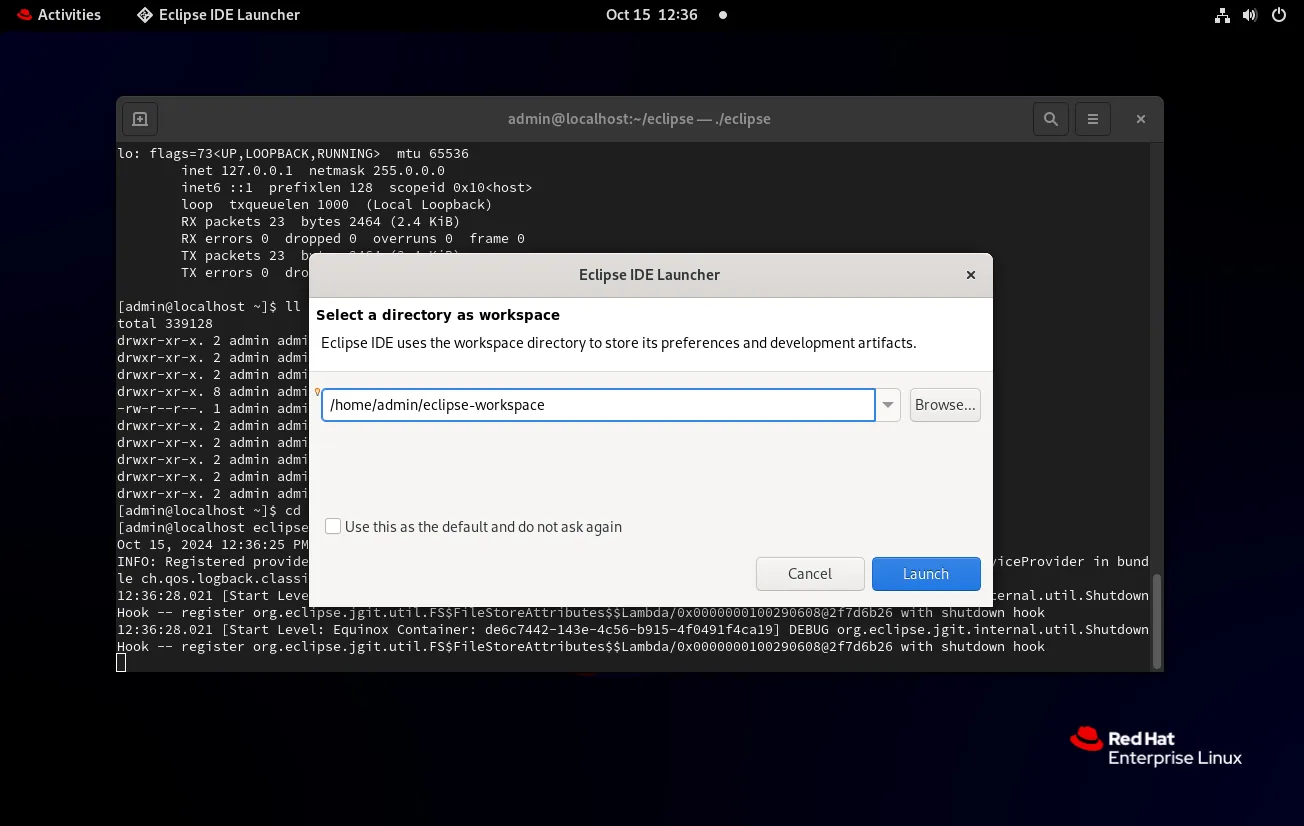The height and width of the screenshot is (826, 1304).
Task: Enable 'Use this as the default' checkbox
Action: [x=333, y=526]
